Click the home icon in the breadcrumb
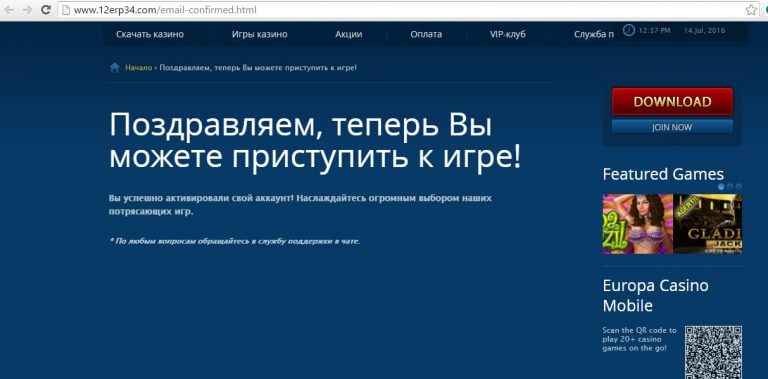The width and height of the screenshot is (768, 379). (115, 68)
